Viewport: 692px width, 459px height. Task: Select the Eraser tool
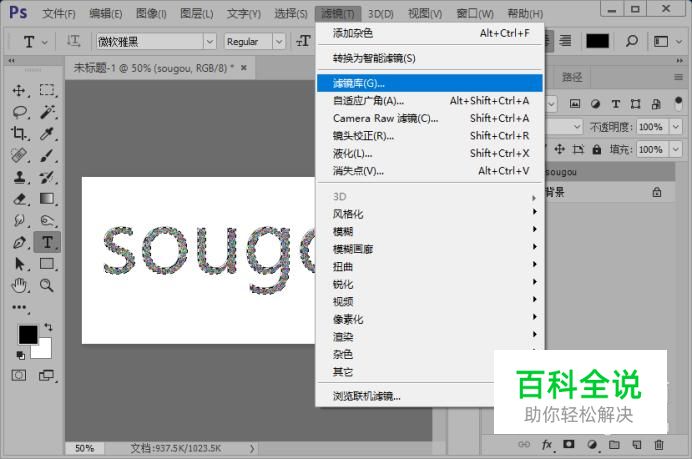19,199
